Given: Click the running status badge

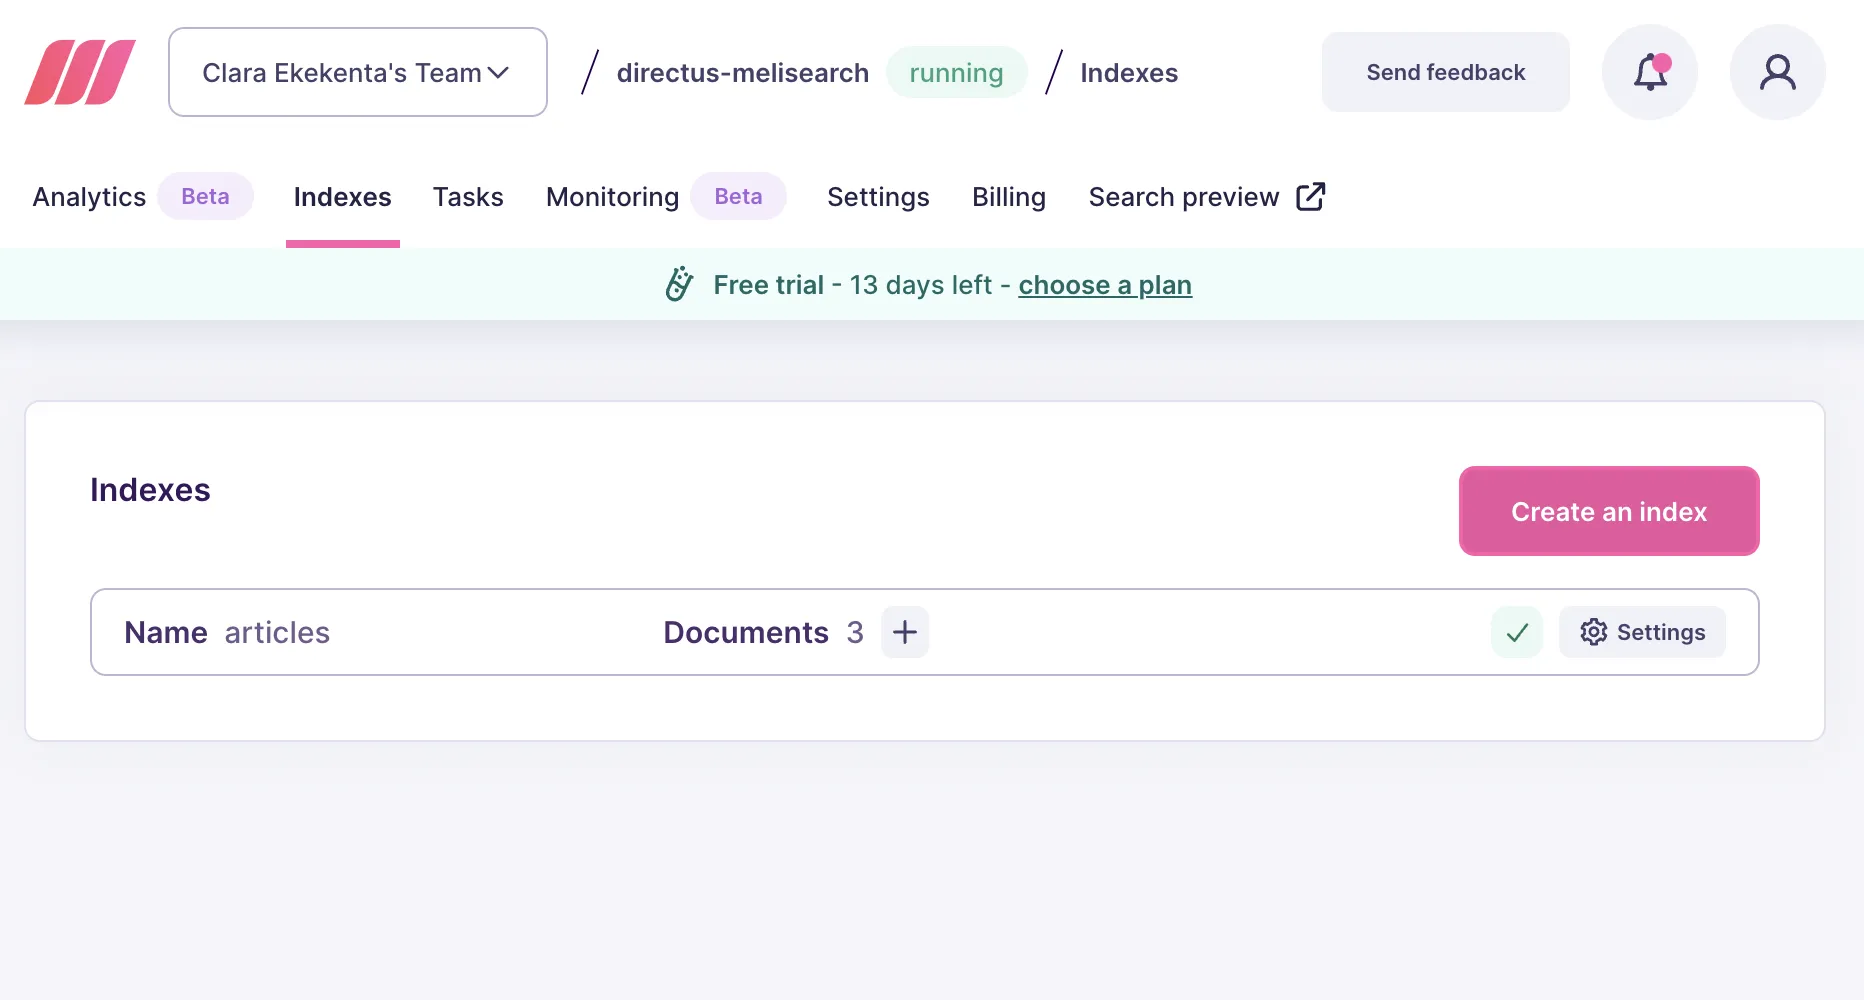Looking at the screenshot, I should (956, 72).
